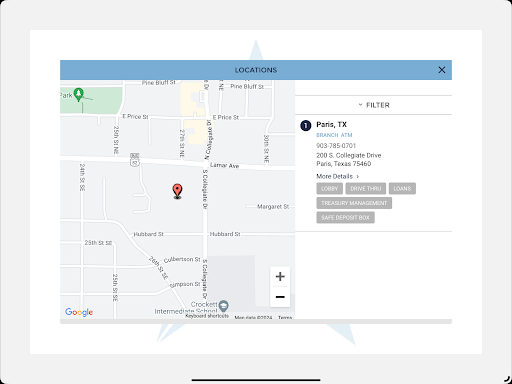
Task: Expand the FILTER options
Action: 373,105
